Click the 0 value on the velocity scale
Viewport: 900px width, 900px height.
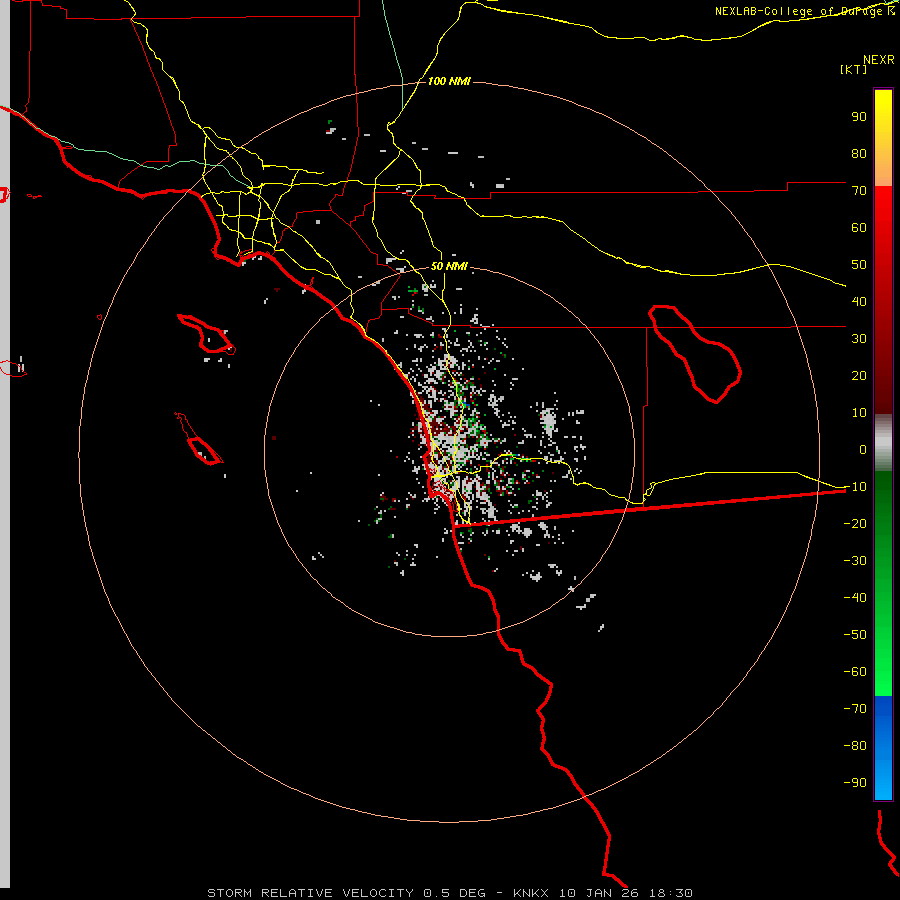coord(863,450)
